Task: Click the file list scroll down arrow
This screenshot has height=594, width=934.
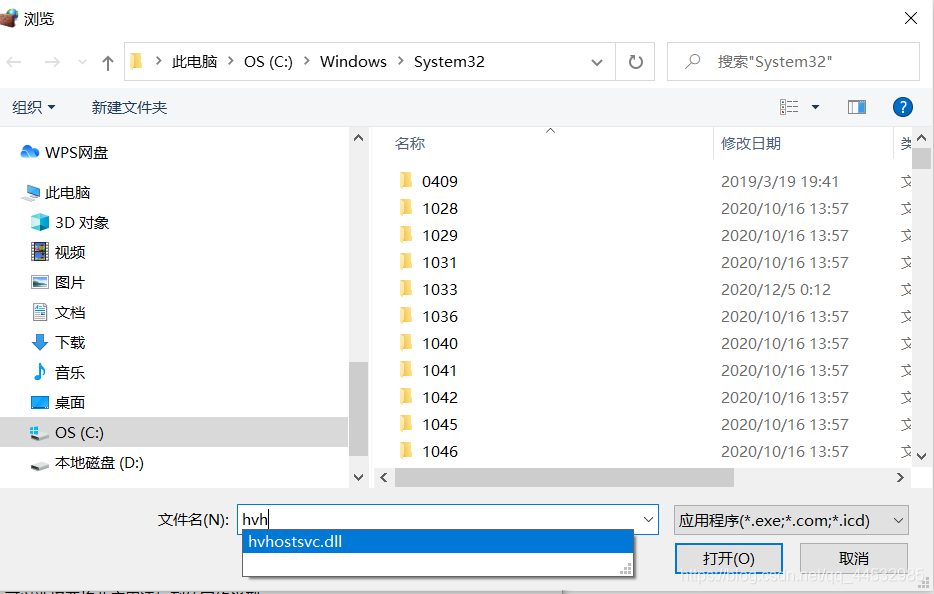Action: click(x=921, y=456)
